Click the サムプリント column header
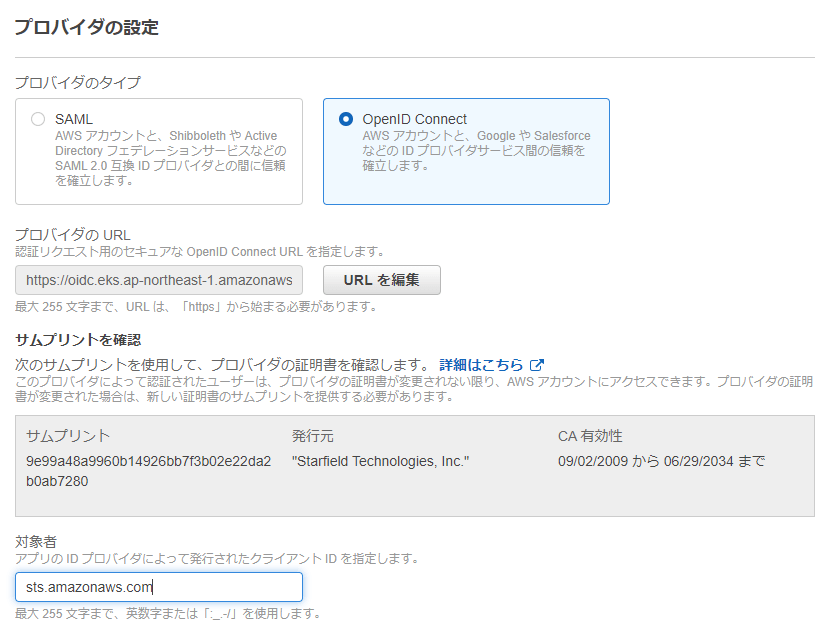Image resolution: width=828 pixels, height=631 pixels. pos(68,436)
